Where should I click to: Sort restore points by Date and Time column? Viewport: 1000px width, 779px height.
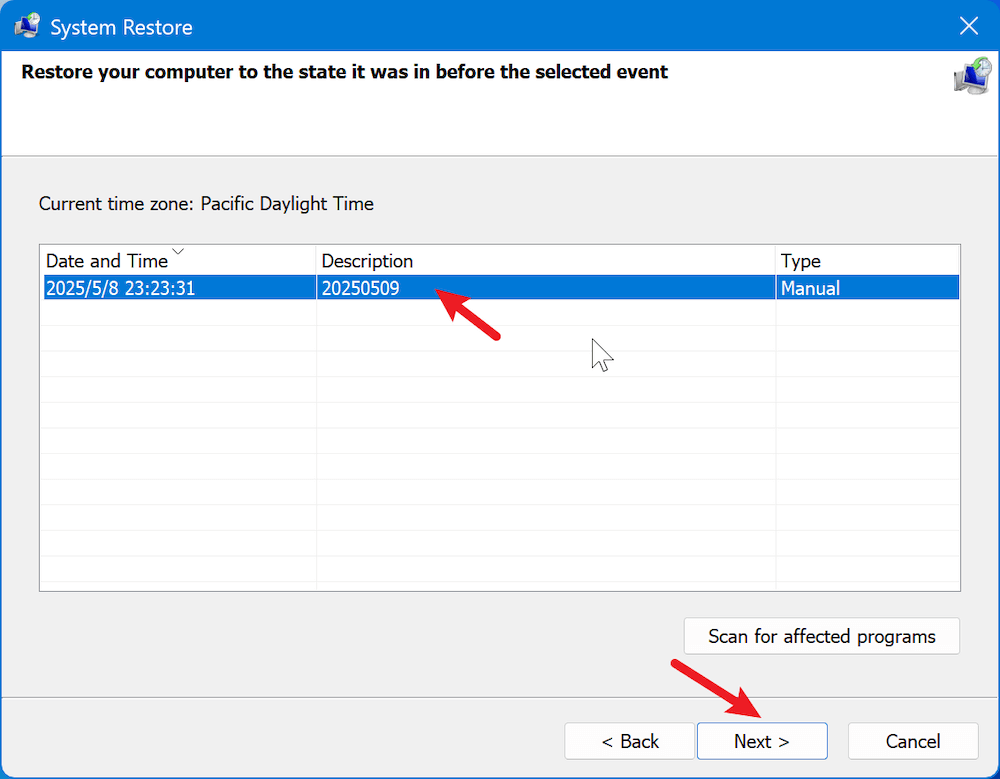110,261
